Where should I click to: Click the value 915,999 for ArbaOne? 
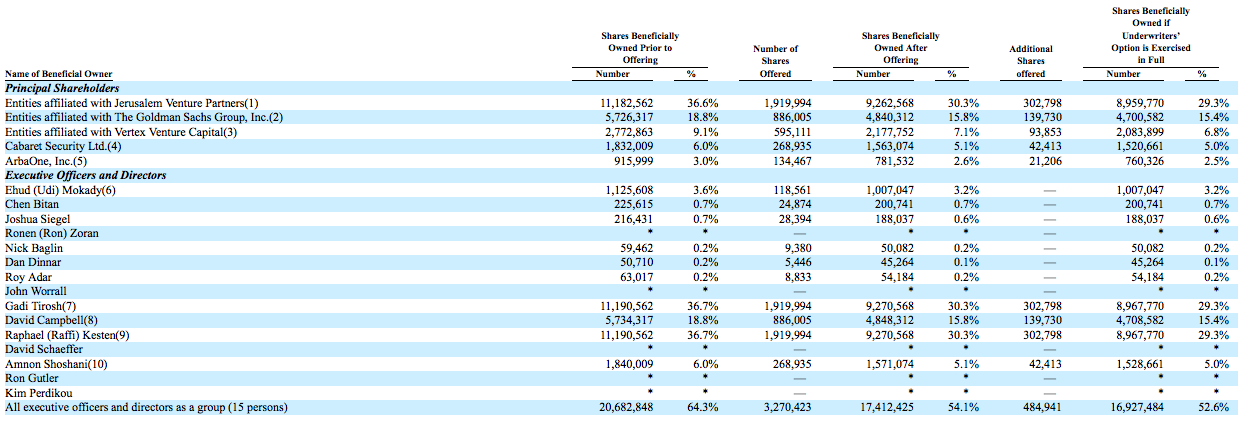coord(634,161)
